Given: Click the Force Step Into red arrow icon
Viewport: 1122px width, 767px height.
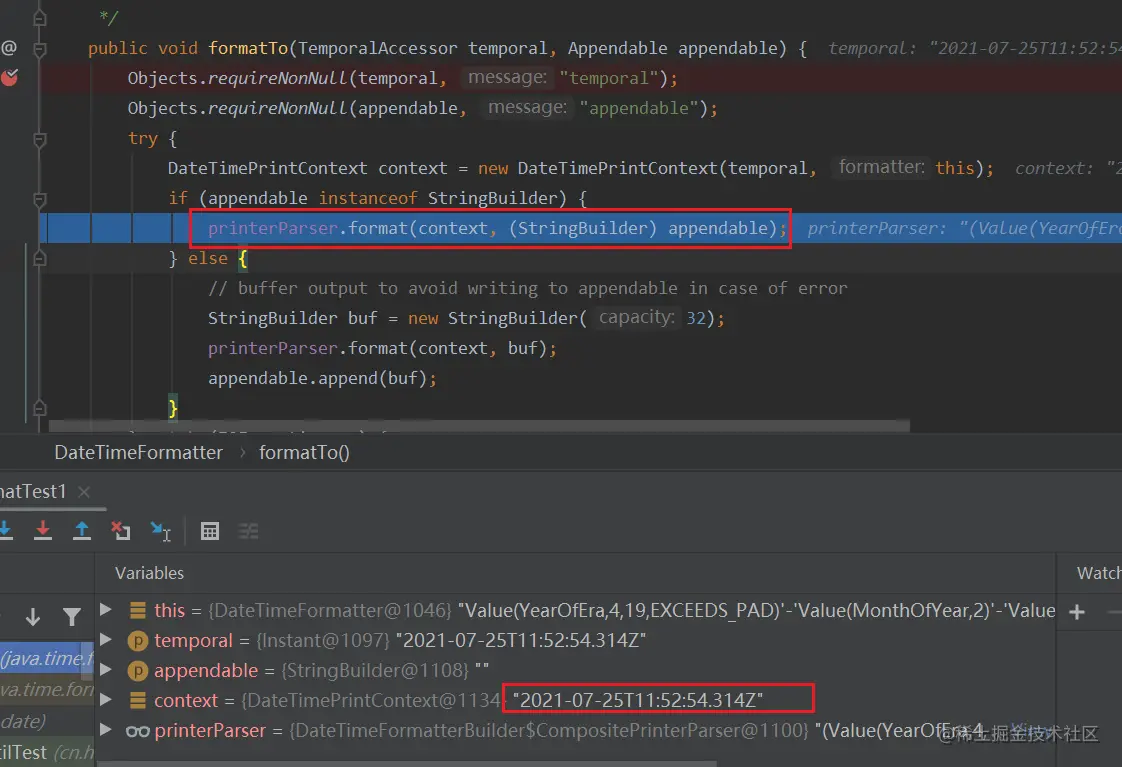Looking at the screenshot, I should (43, 530).
